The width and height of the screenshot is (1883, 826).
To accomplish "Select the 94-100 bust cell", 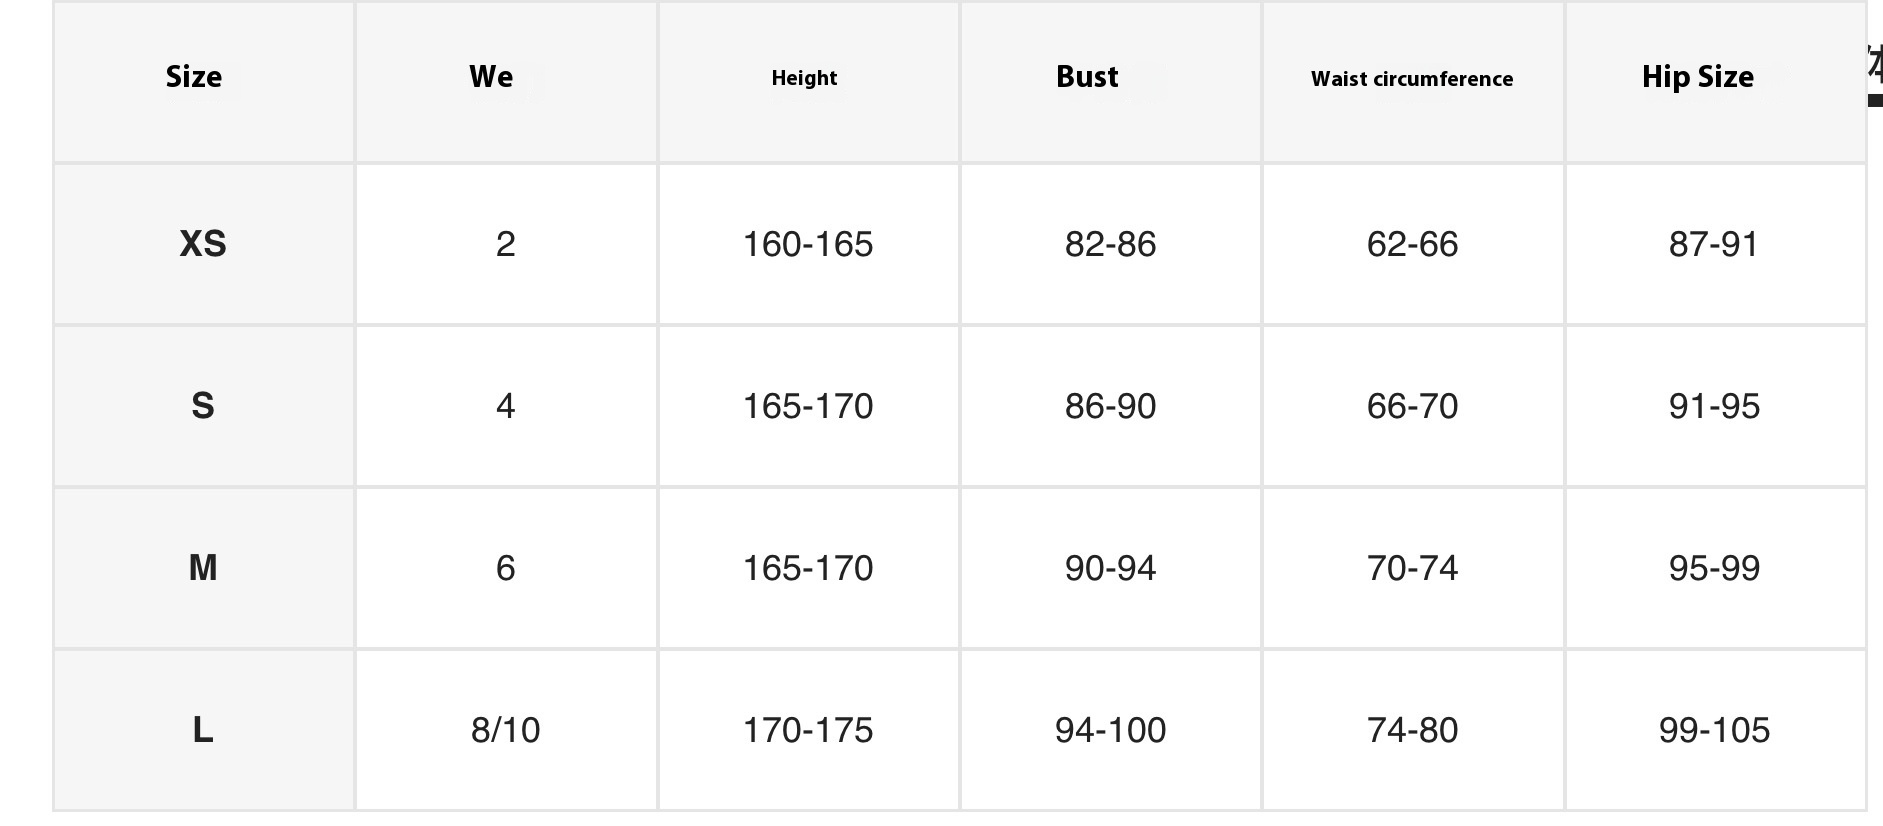I will point(1110,730).
